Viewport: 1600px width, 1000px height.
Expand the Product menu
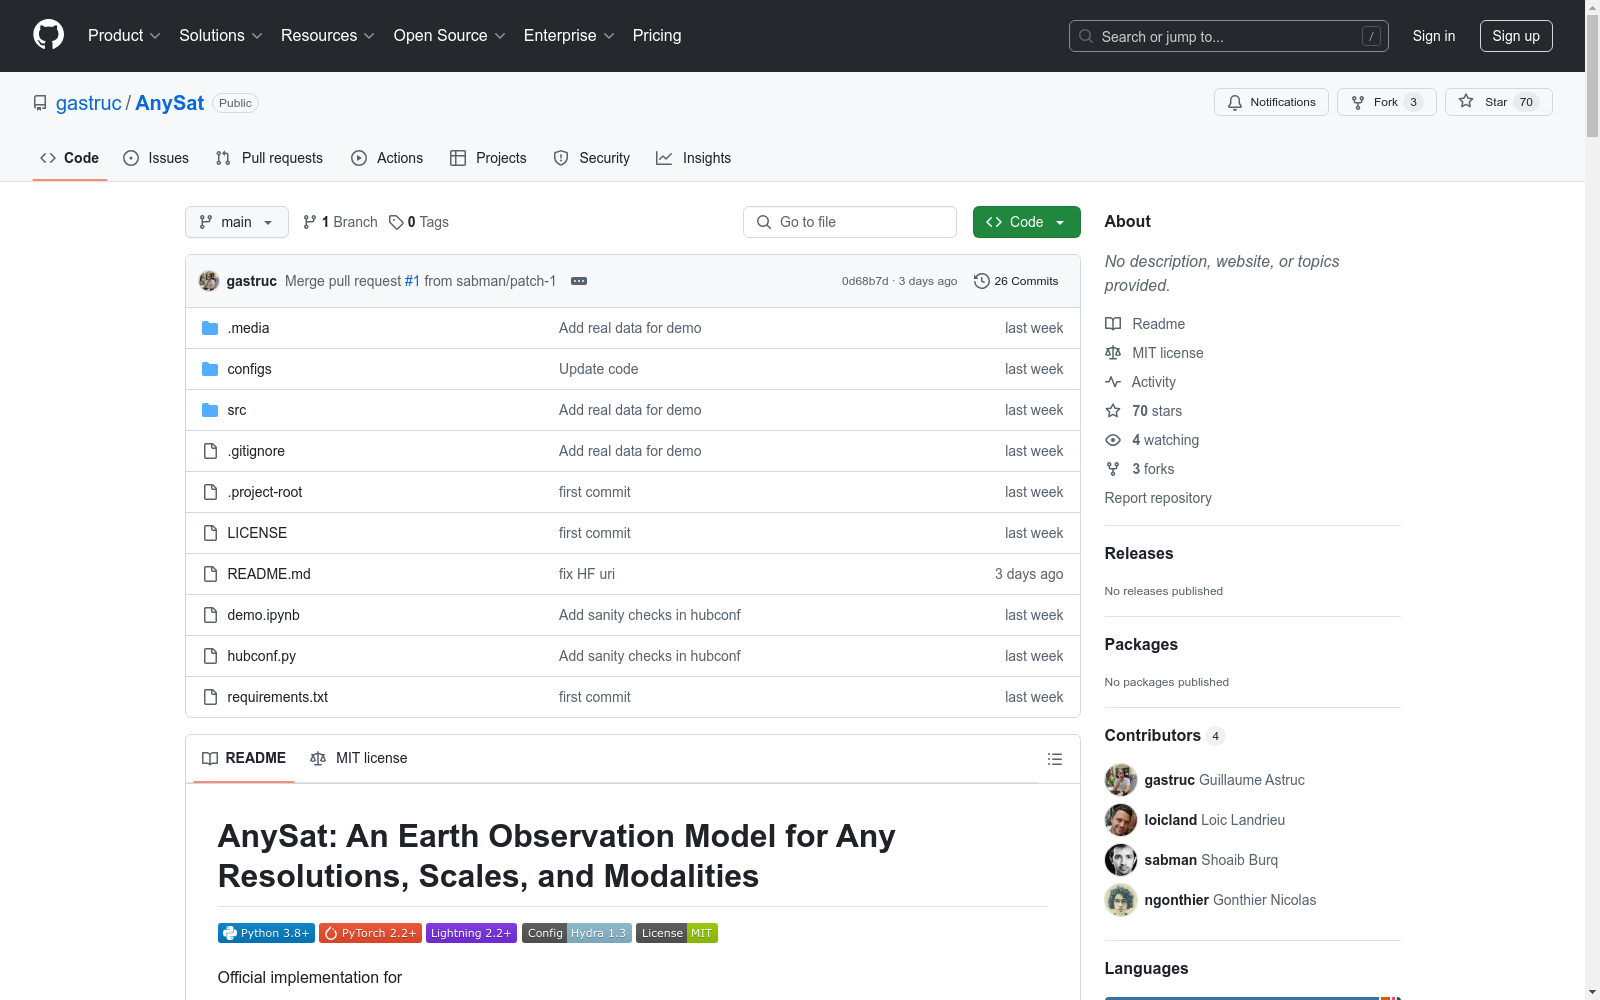click(124, 36)
